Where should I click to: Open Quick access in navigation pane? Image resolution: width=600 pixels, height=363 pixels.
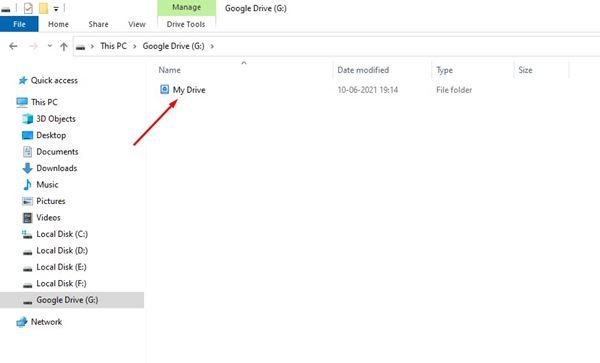click(x=54, y=80)
